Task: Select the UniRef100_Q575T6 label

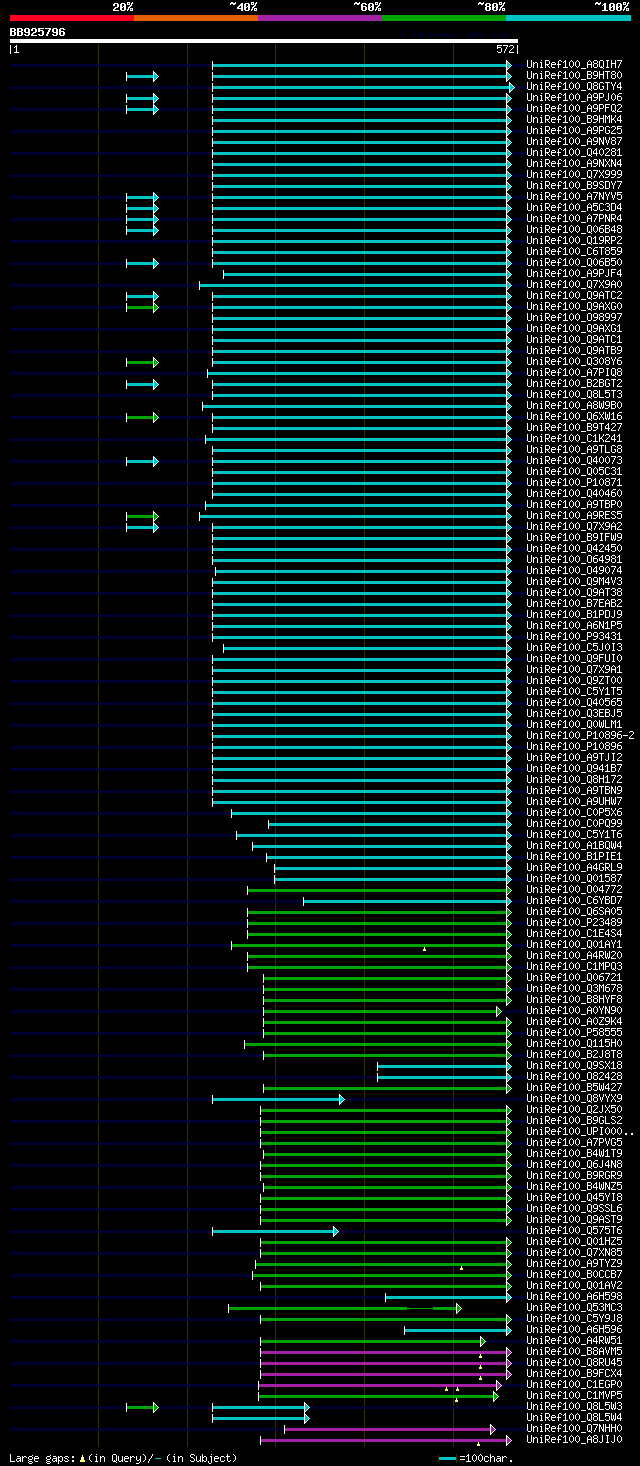Action: (x=574, y=1231)
